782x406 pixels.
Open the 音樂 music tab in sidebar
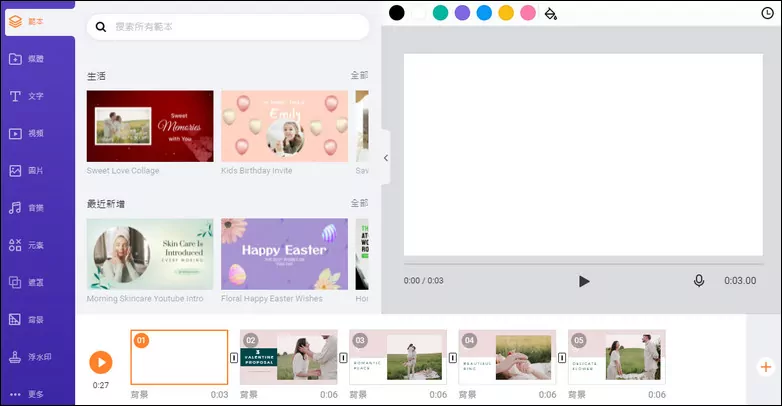pos(27,208)
